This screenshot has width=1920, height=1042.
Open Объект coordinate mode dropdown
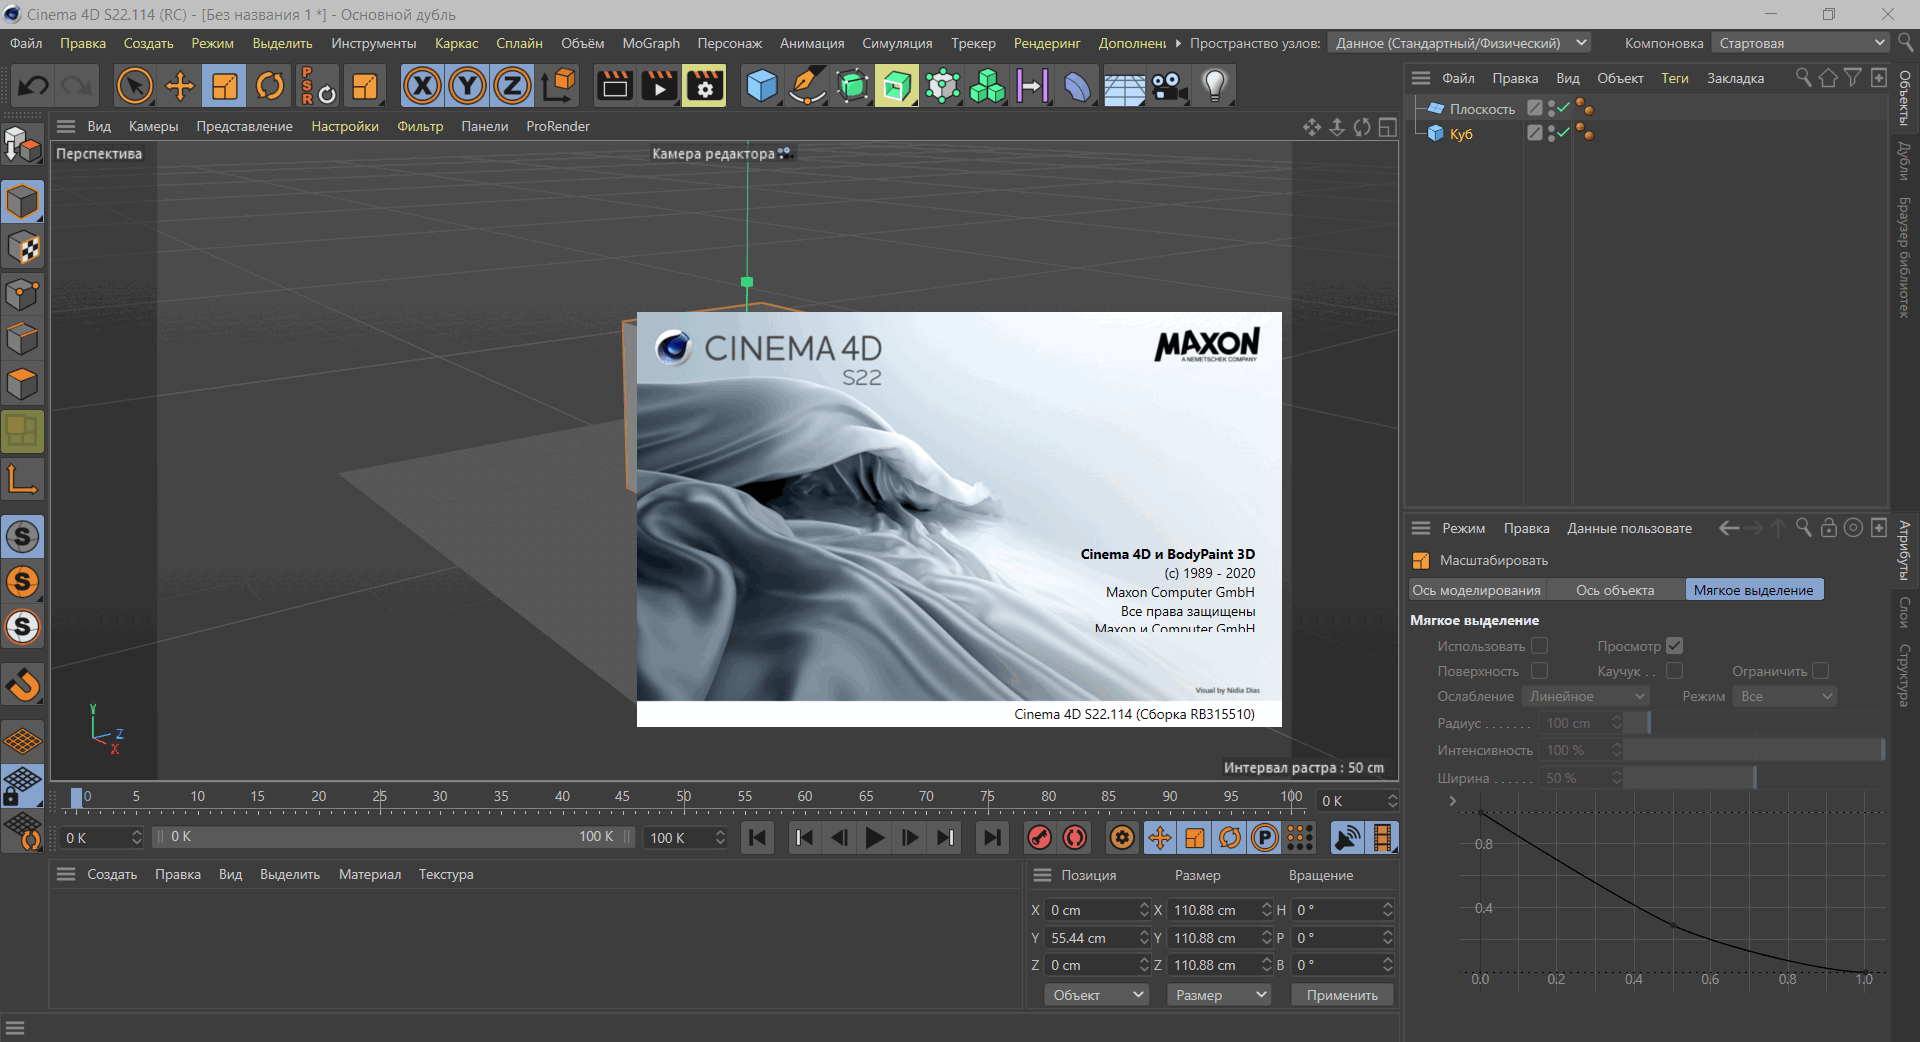1097,995
